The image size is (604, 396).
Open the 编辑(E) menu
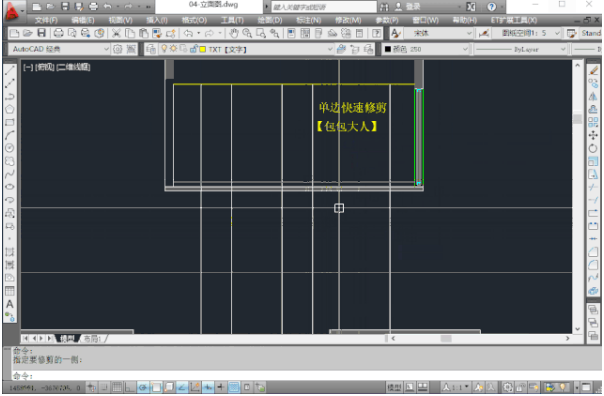click(83, 20)
